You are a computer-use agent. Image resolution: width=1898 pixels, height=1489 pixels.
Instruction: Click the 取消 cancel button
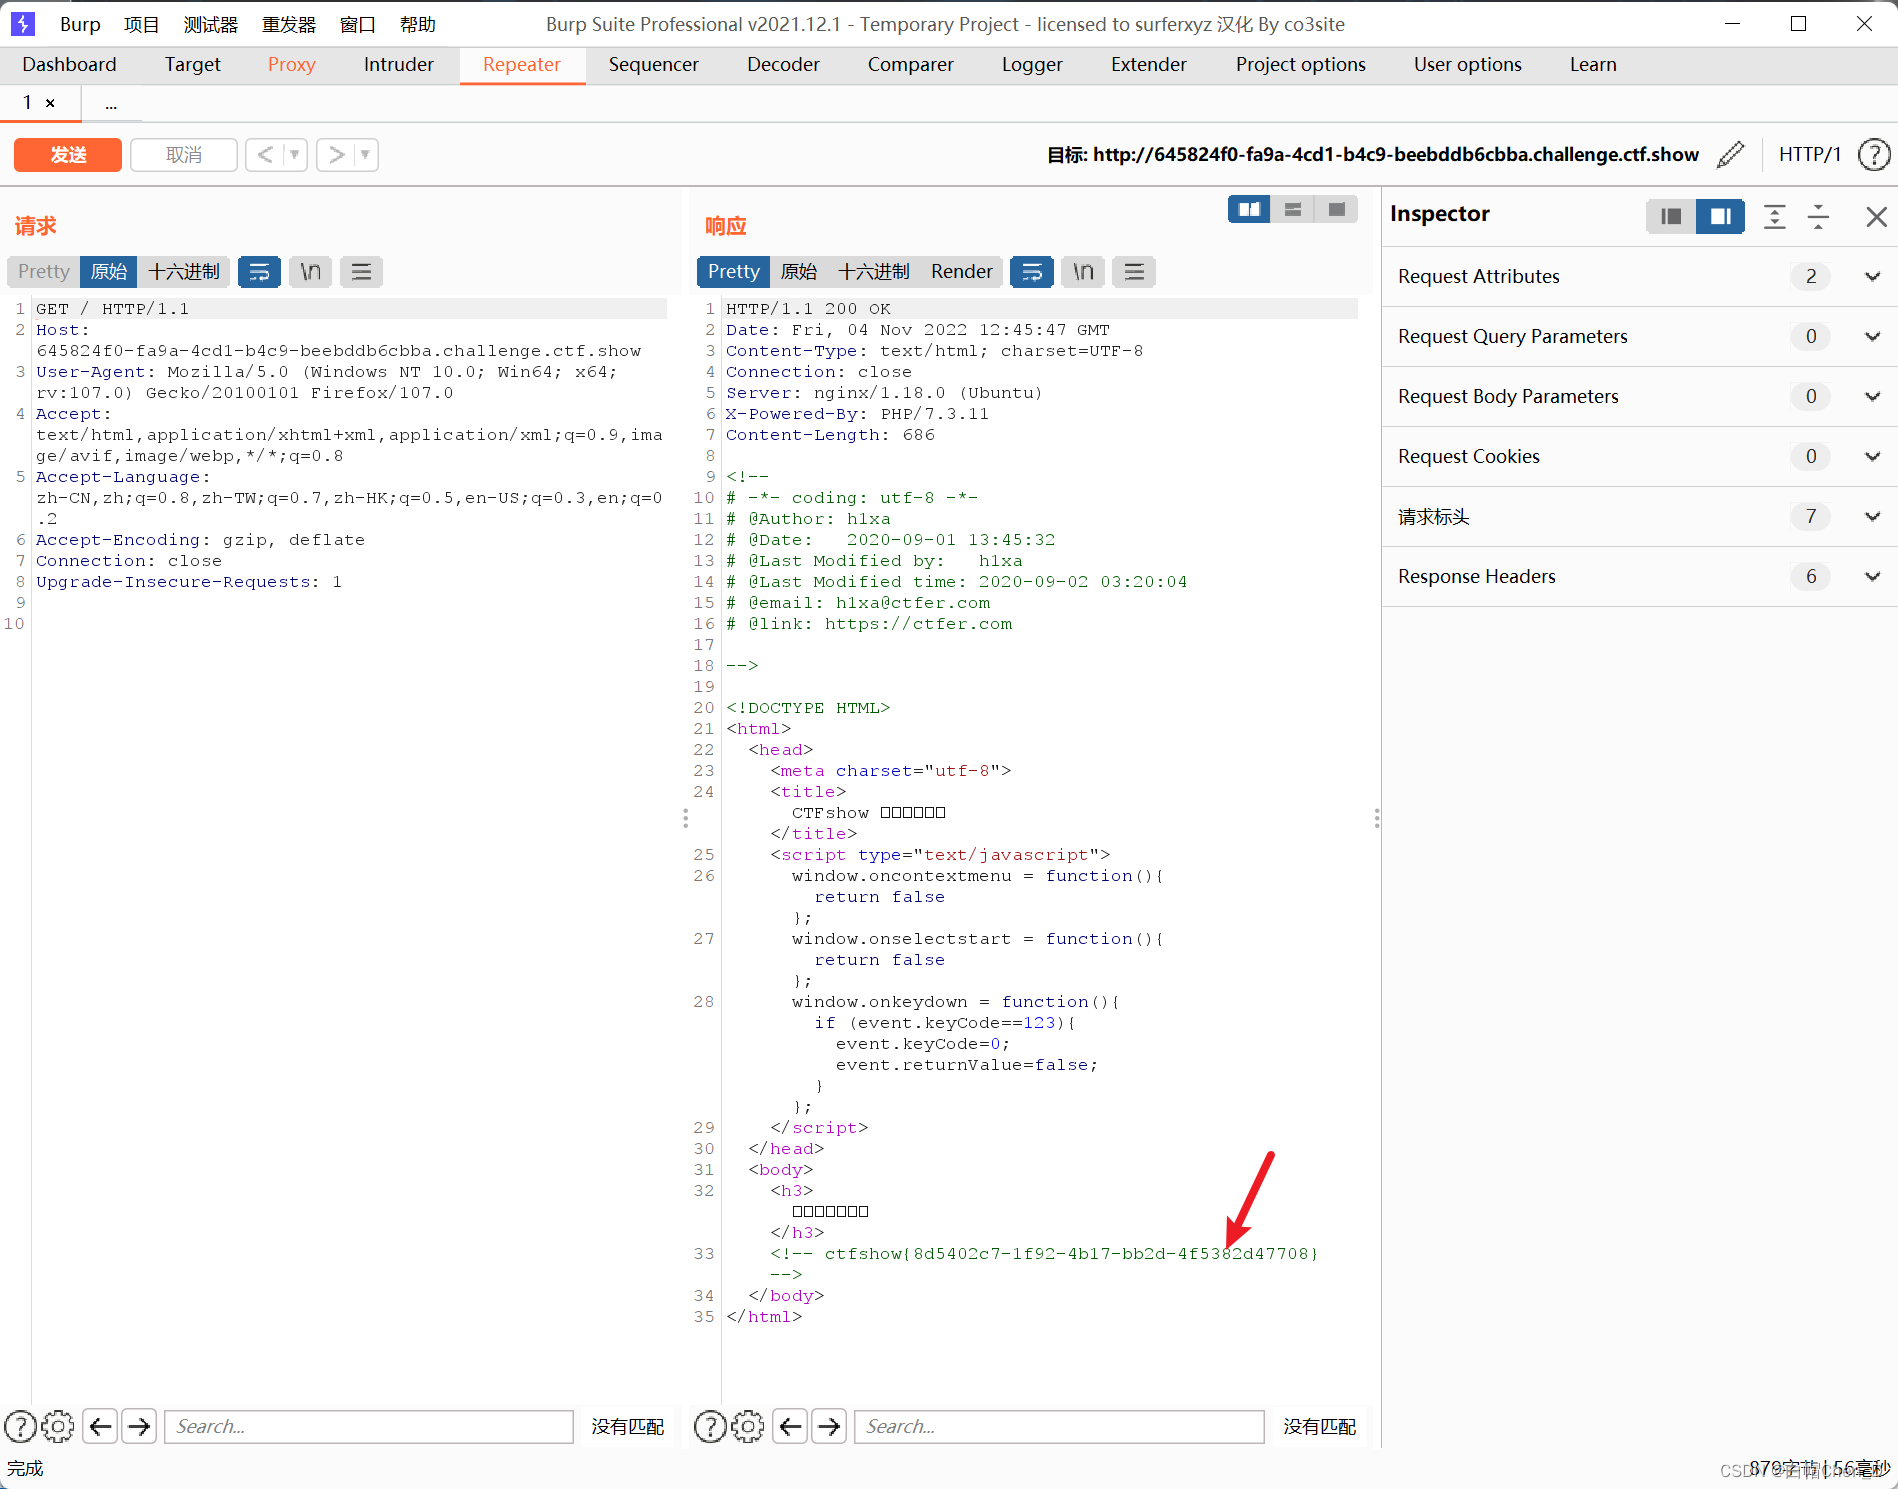pyautogui.click(x=184, y=154)
